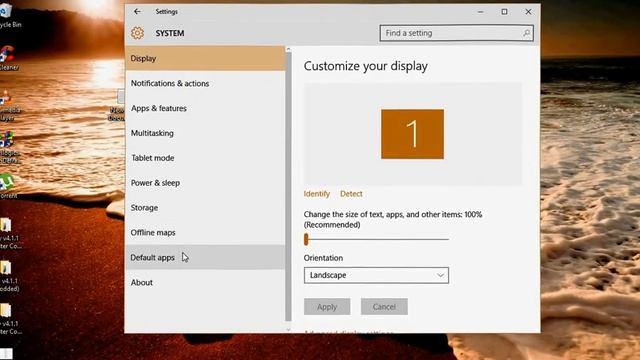Click the Apply button

[x=327, y=307]
